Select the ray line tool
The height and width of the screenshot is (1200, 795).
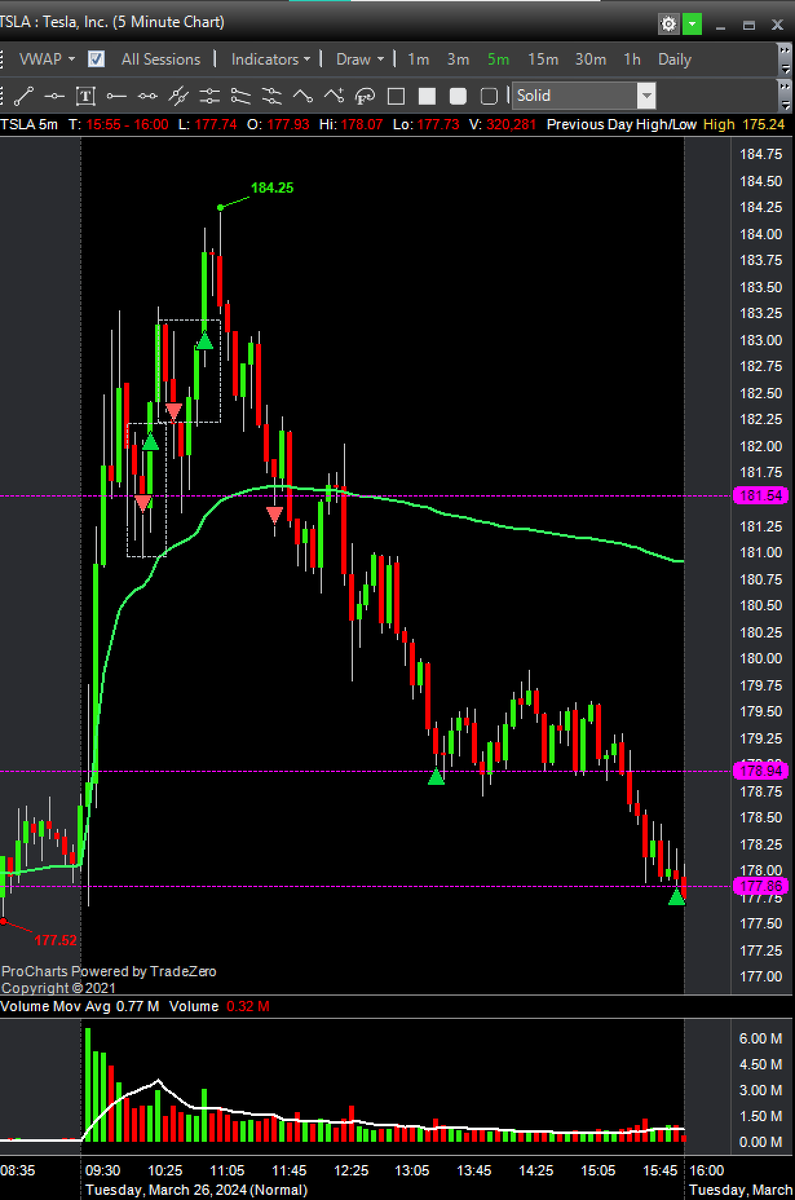117,96
